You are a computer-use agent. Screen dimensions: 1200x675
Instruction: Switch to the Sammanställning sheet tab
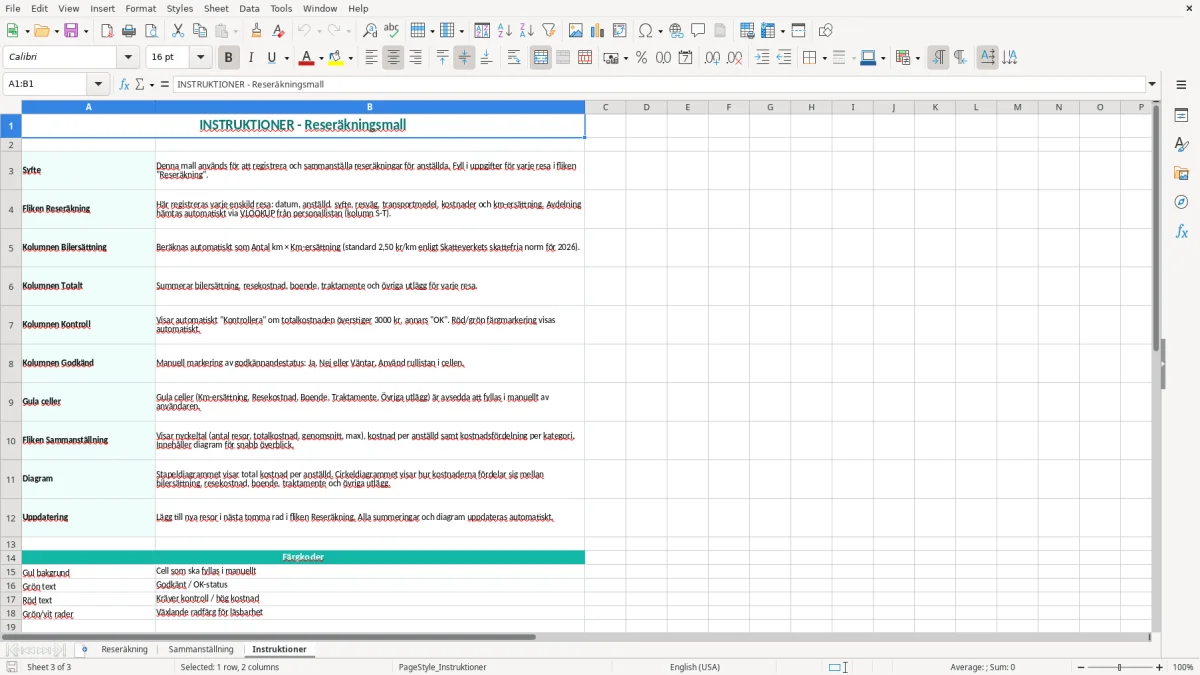[201, 649]
